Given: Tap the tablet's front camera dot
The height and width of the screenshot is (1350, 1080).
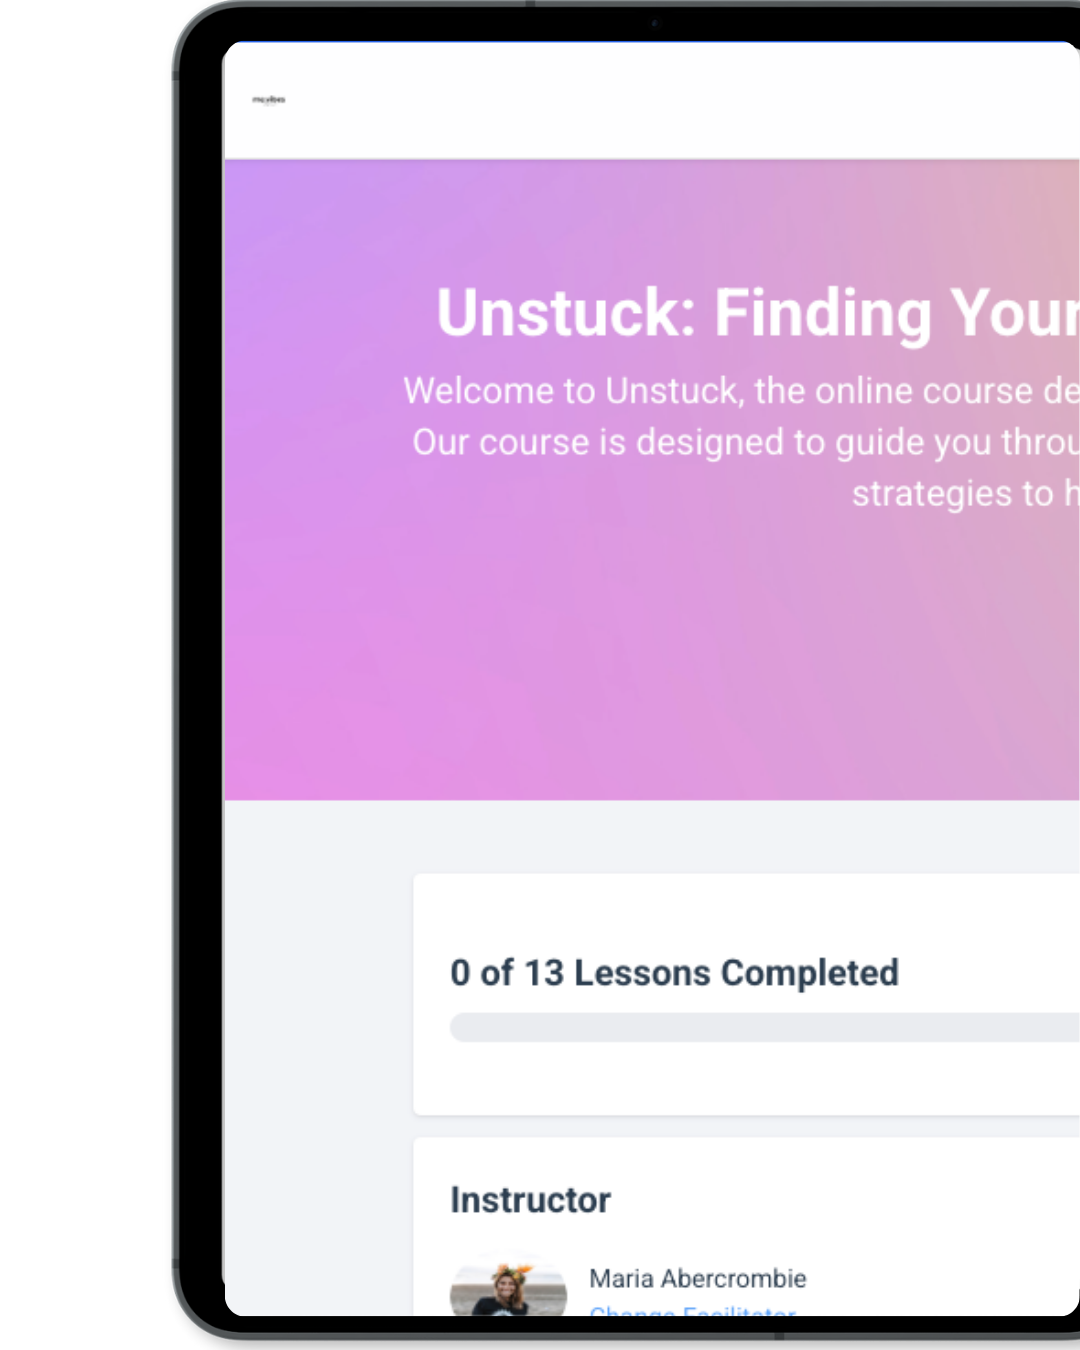Looking at the screenshot, I should click(655, 23).
